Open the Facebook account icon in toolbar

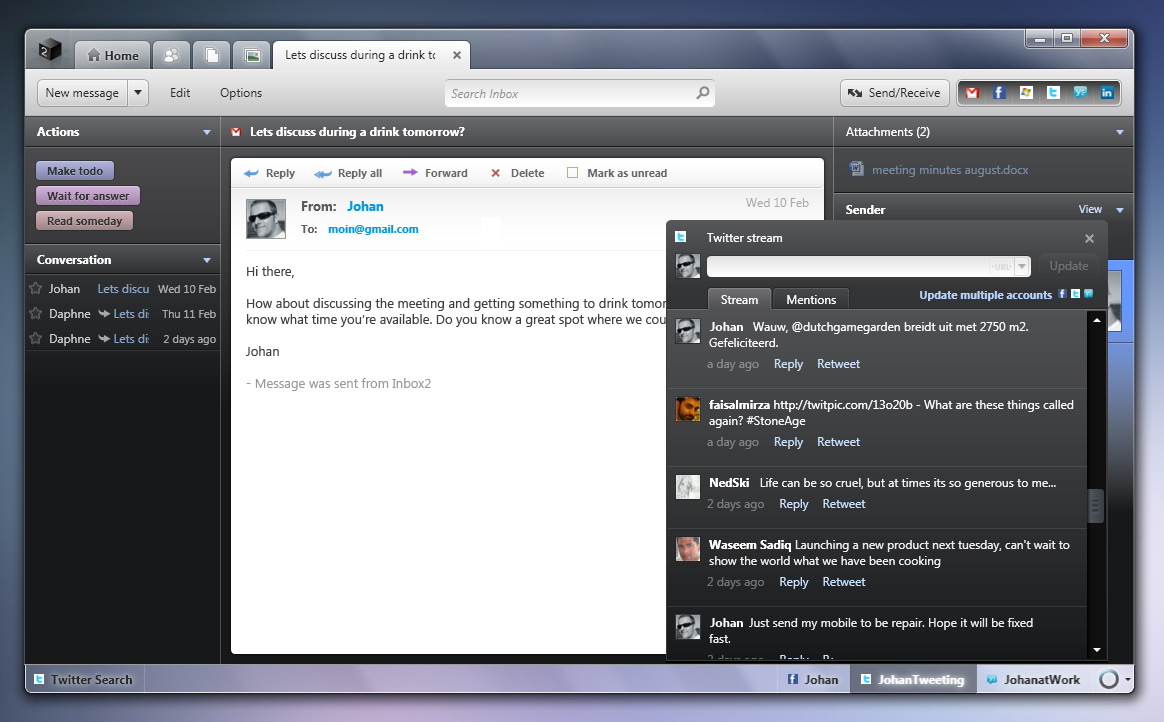[999, 93]
